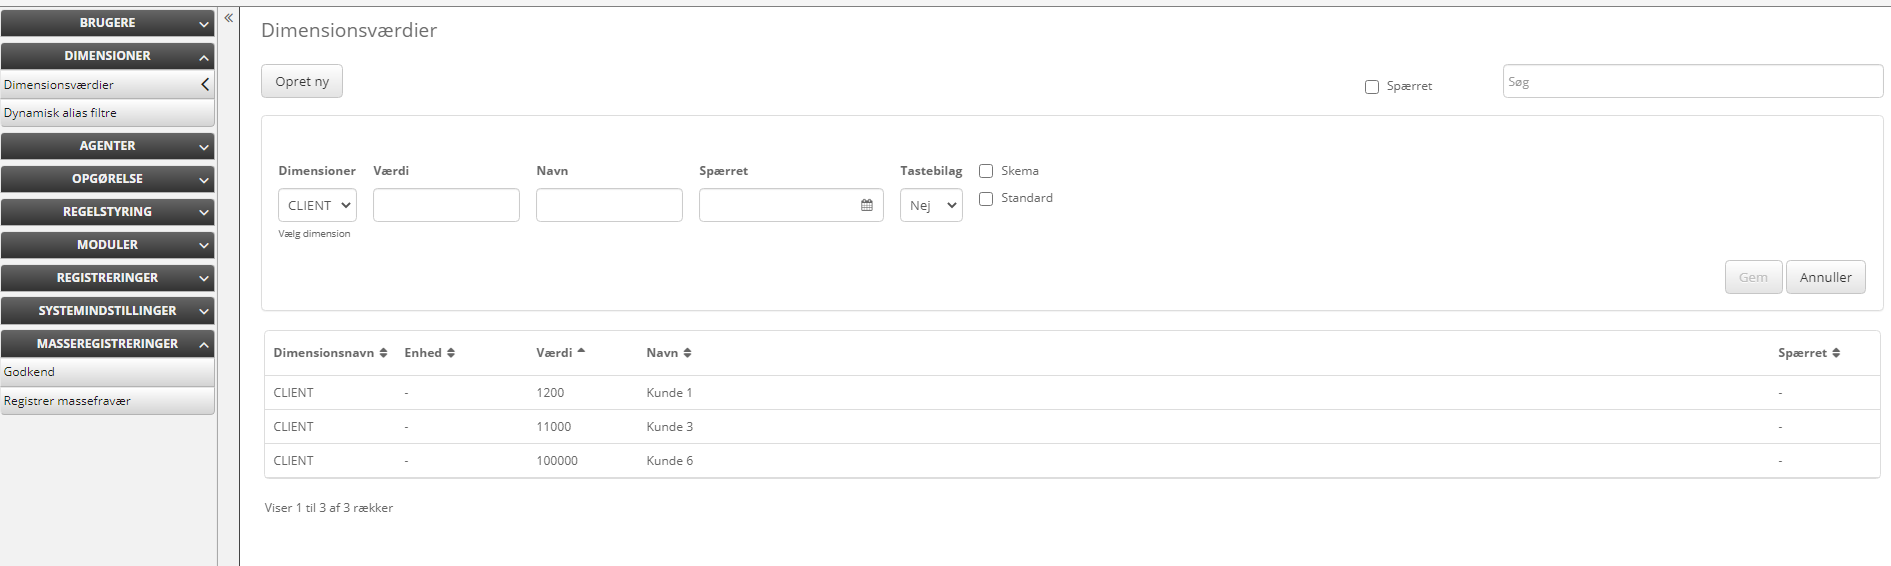
Task: Toggle the Spærret filter checkbox
Action: click(1372, 87)
